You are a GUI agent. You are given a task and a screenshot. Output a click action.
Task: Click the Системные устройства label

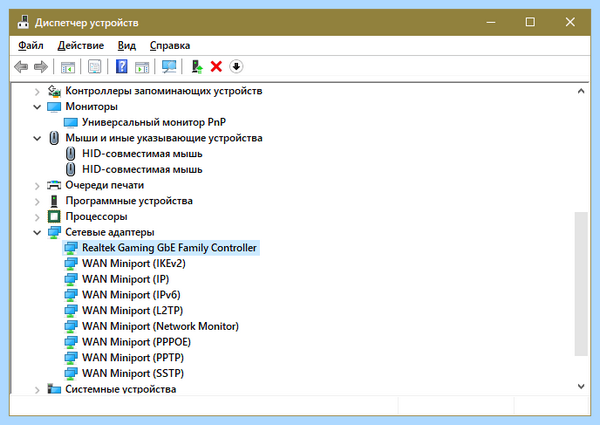pyautogui.click(x=121, y=389)
